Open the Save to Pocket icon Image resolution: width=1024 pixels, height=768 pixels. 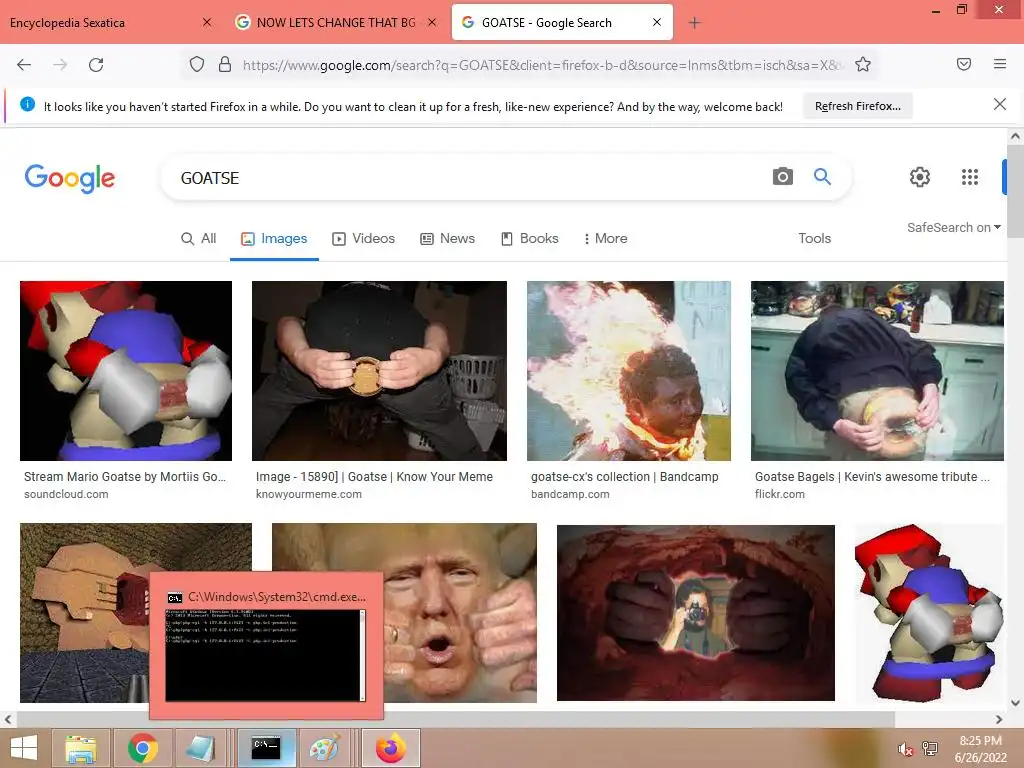[x=964, y=64]
